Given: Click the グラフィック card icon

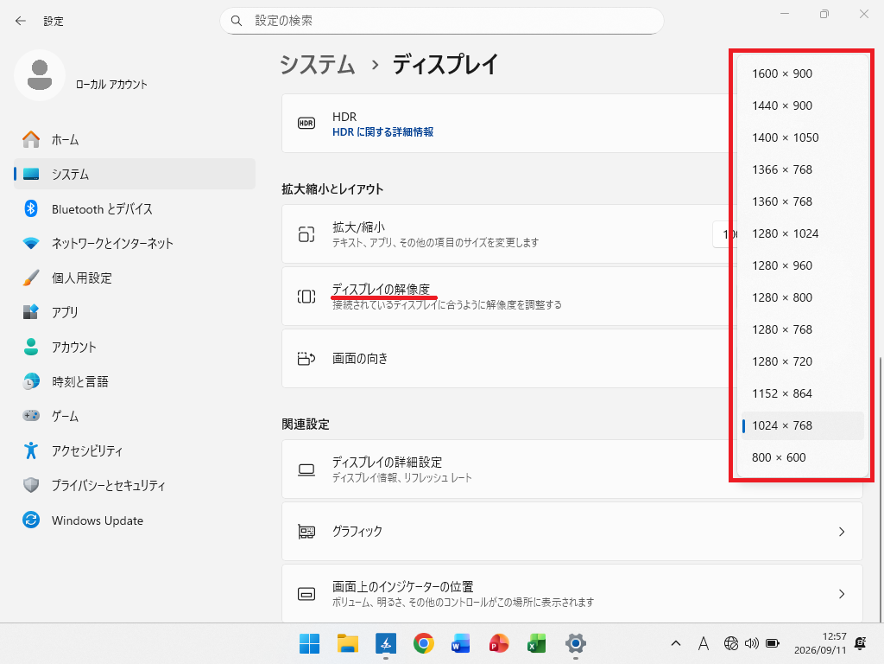Looking at the screenshot, I should (306, 532).
